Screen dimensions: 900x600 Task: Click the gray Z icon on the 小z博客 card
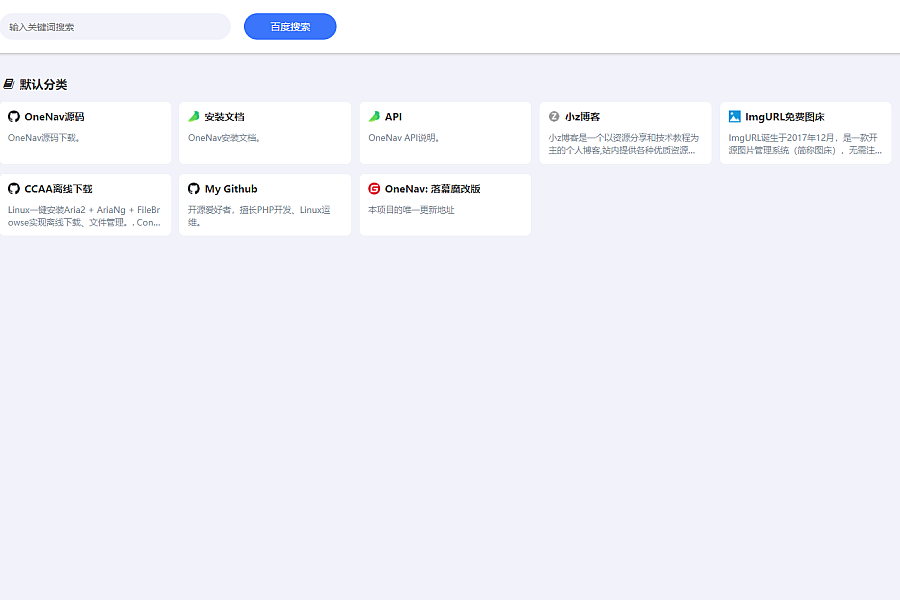[554, 117]
